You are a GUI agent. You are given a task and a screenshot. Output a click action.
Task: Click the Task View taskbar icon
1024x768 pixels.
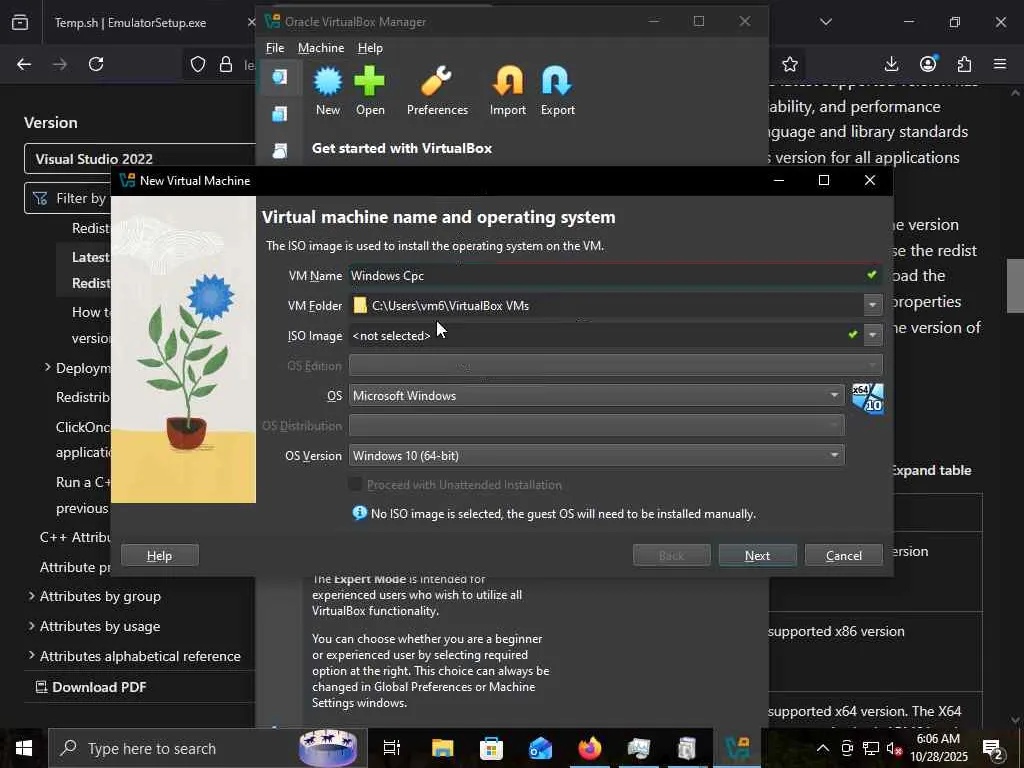(x=392, y=748)
